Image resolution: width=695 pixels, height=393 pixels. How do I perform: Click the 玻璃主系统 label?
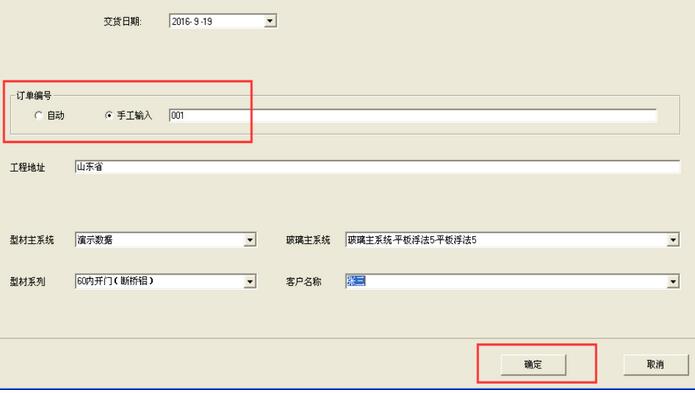coord(308,240)
